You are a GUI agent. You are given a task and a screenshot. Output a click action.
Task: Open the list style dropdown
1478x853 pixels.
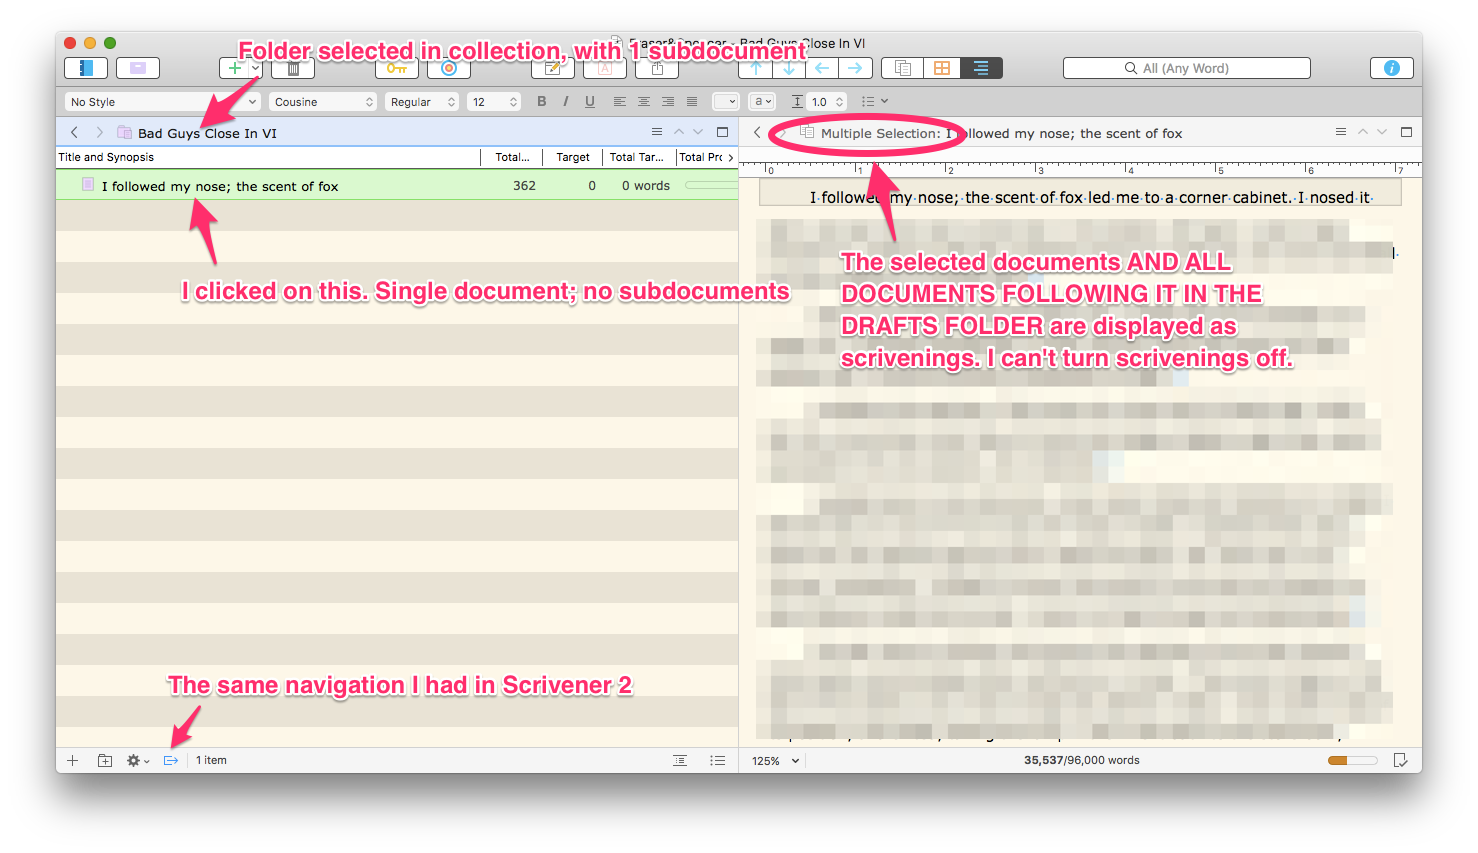click(x=875, y=101)
